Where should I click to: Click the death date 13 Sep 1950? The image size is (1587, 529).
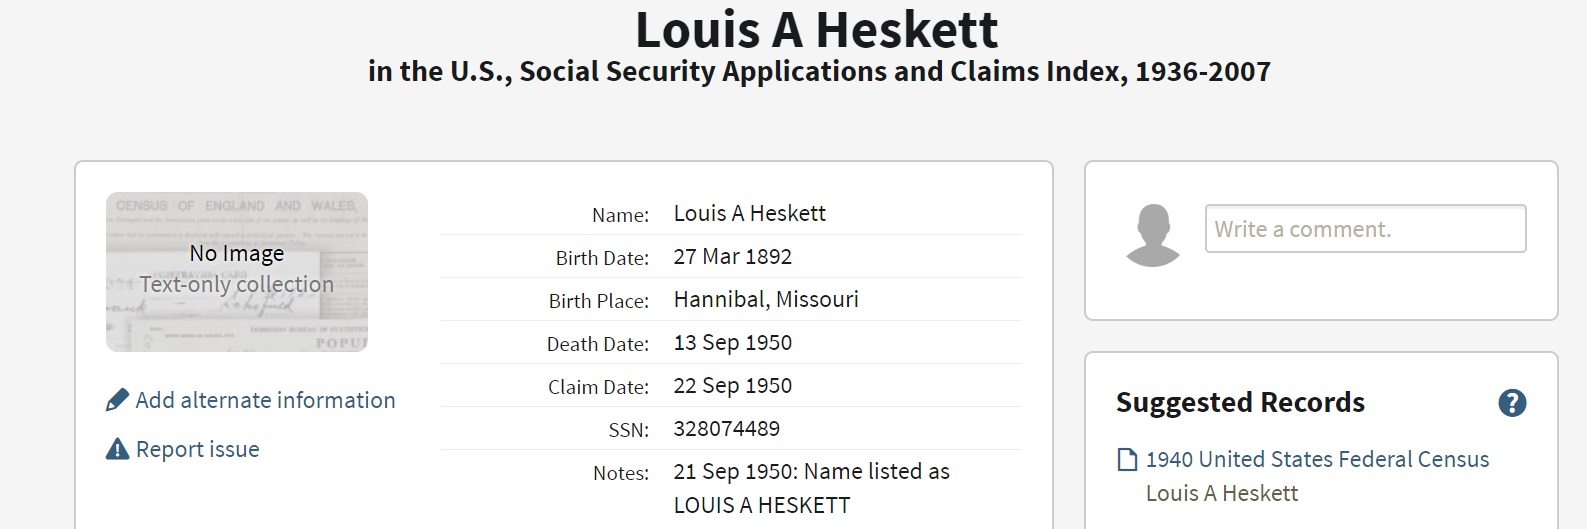point(732,342)
